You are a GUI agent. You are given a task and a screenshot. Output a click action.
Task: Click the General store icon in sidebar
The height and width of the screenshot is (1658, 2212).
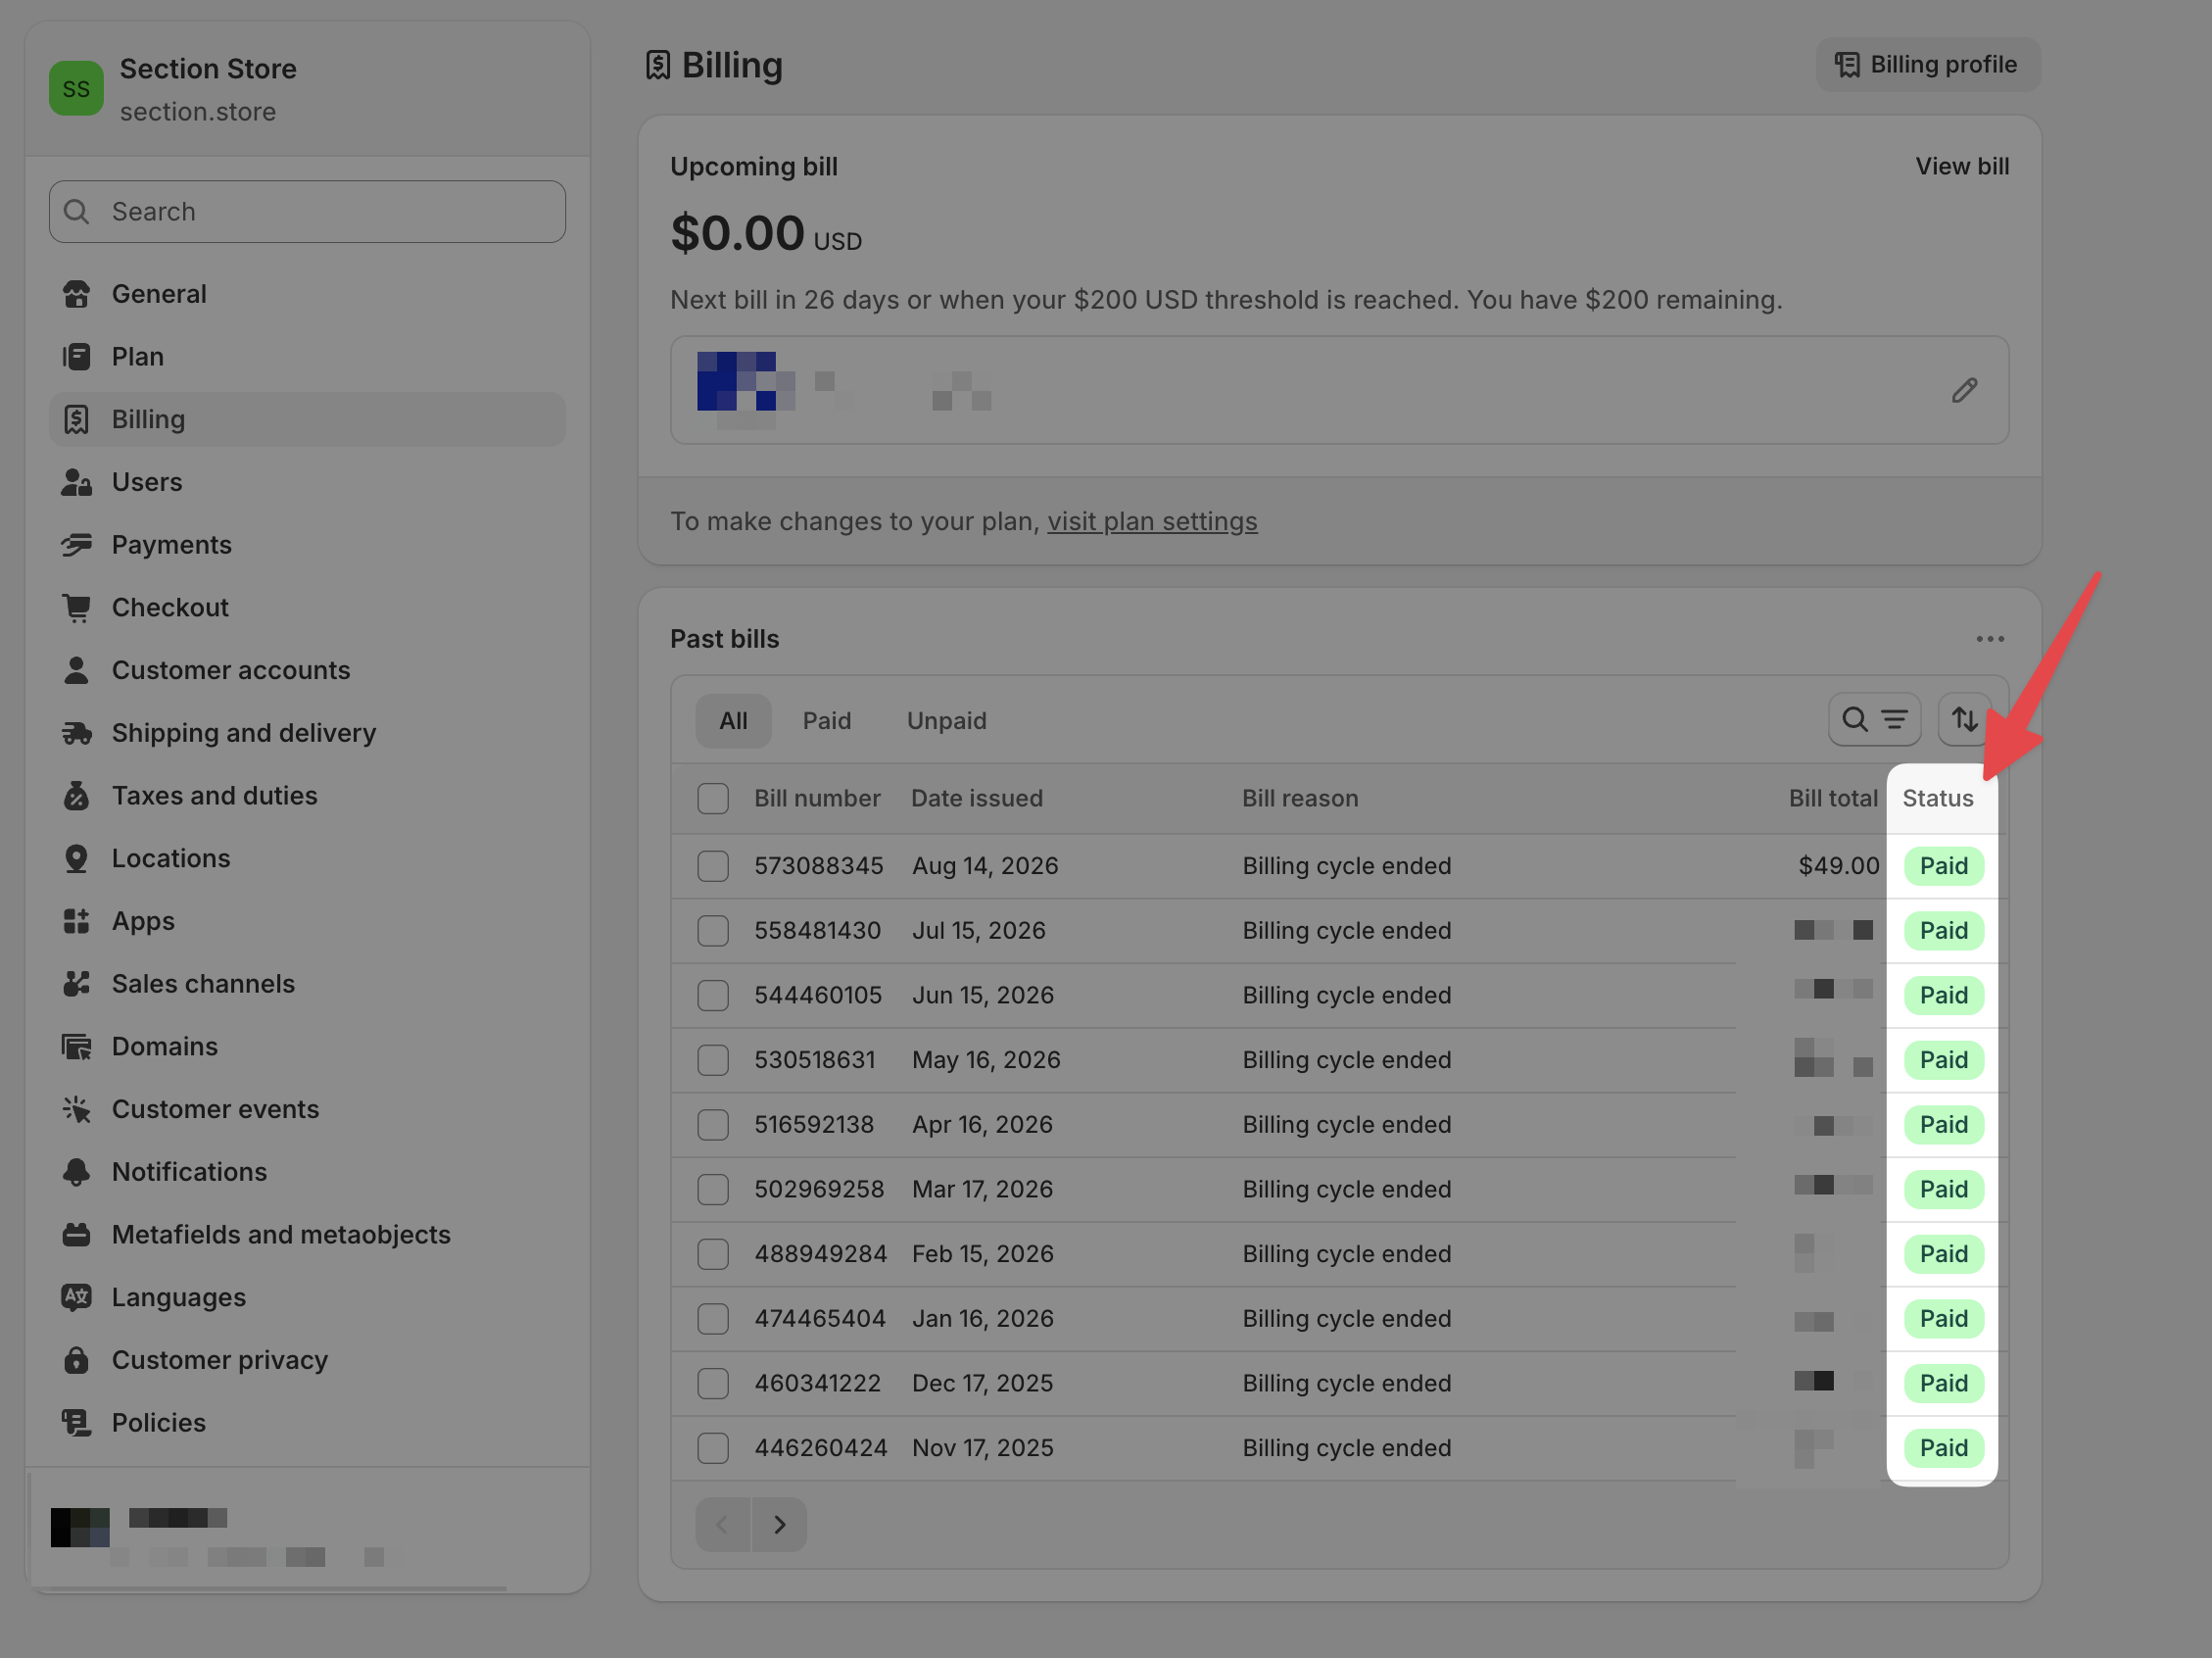[x=76, y=294]
